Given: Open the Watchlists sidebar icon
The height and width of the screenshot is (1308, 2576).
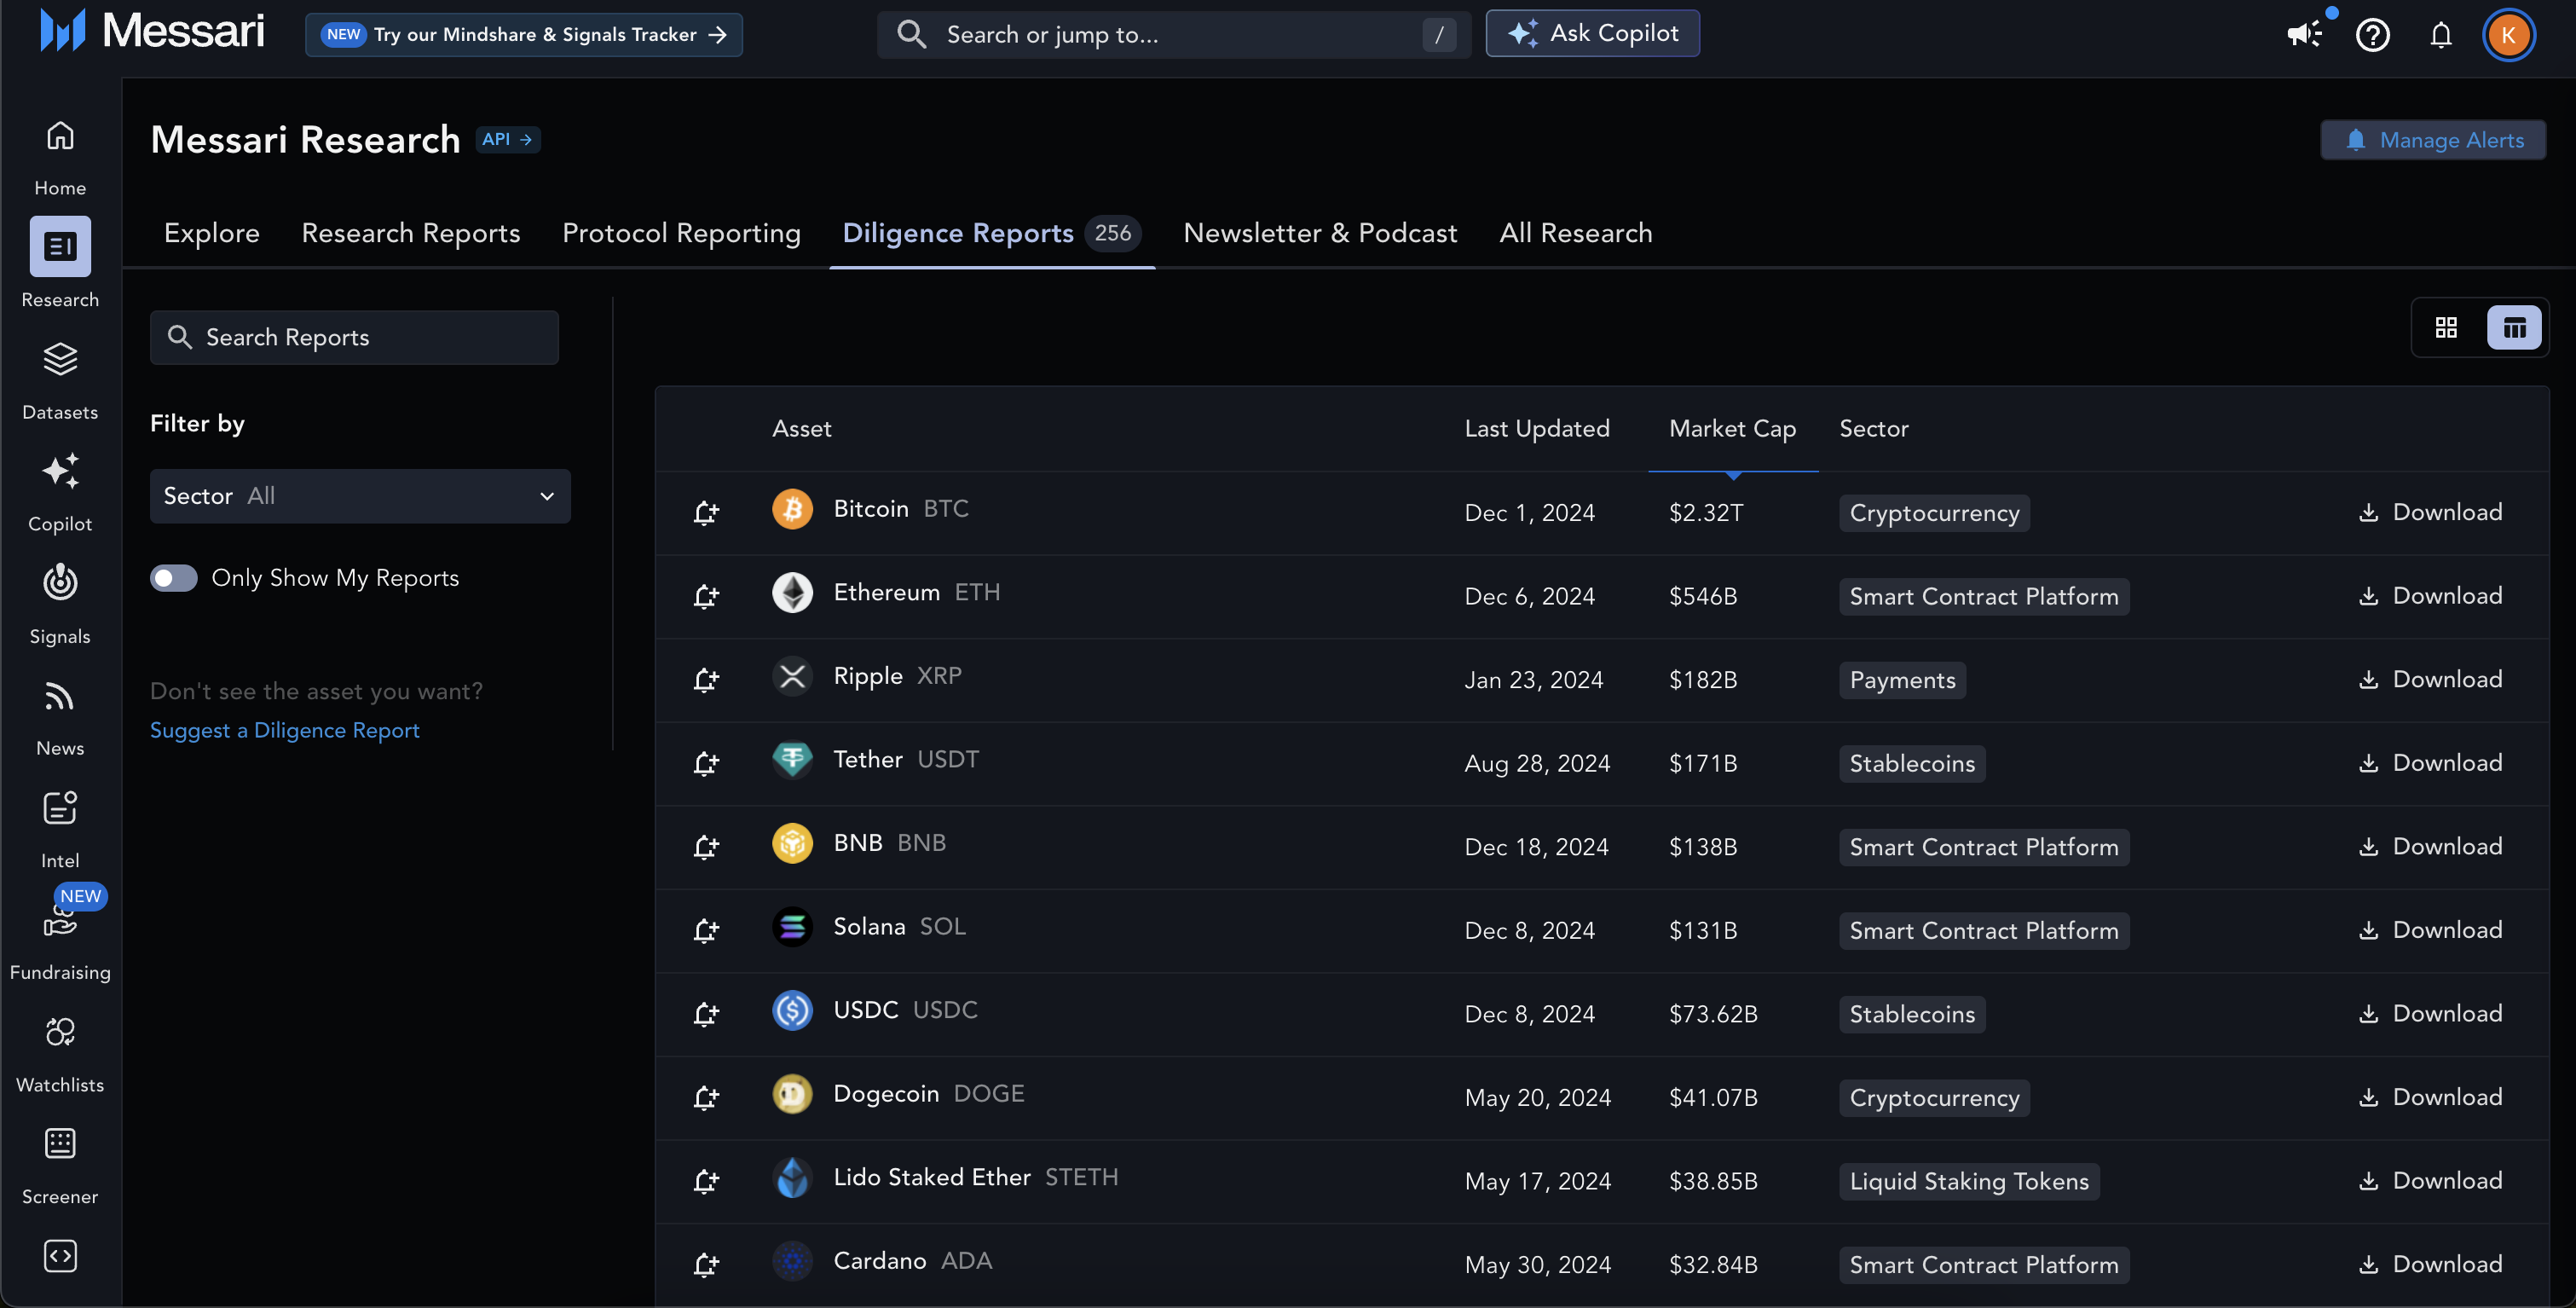Looking at the screenshot, I should point(60,1032).
